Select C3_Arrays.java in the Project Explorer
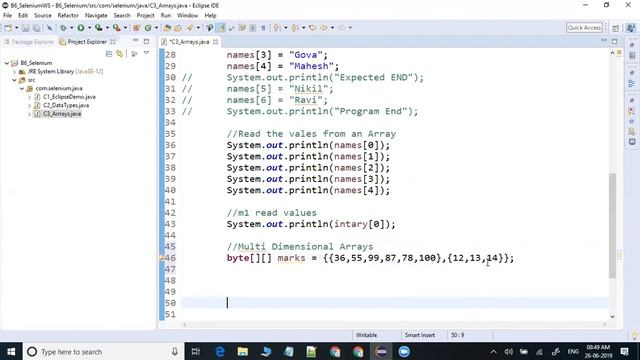Viewport: 640px width, 360px height. (x=62, y=114)
